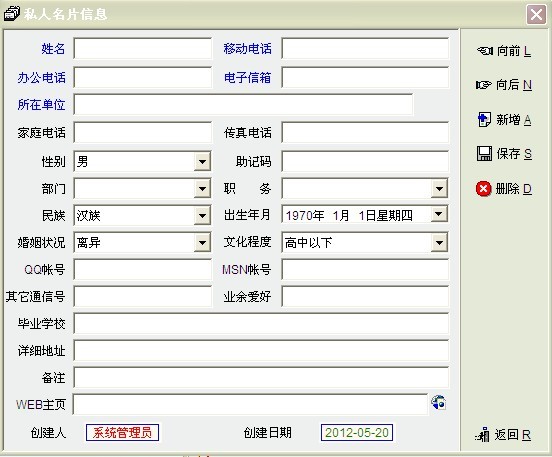Image resolution: width=552 pixels, height=457 pixels.
Task: Click the 返回 R button label
Action: coord(513,435)
